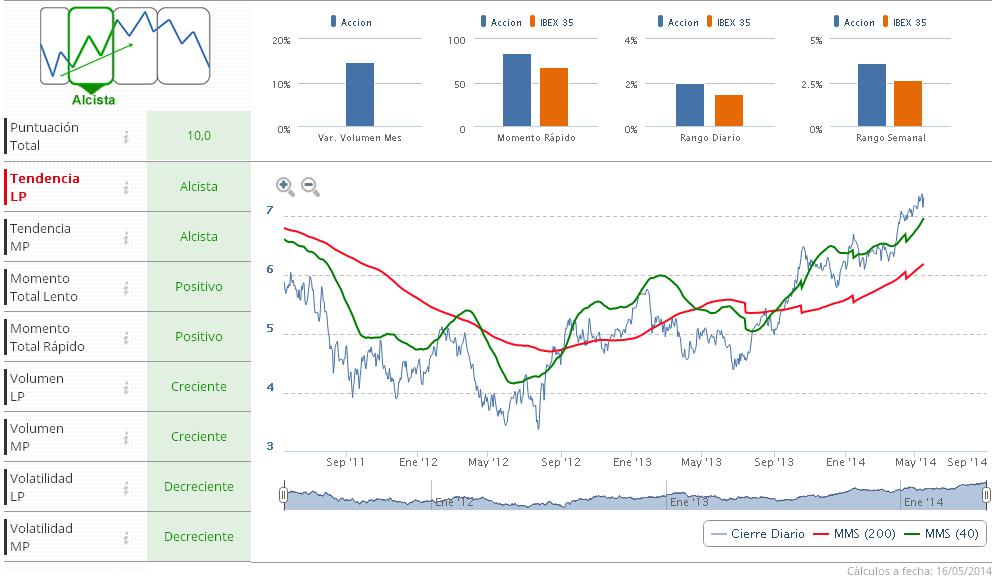Toggle Accion legend in Var. Volumen Mes chart
1008x580 pixels.
point(351,22)
